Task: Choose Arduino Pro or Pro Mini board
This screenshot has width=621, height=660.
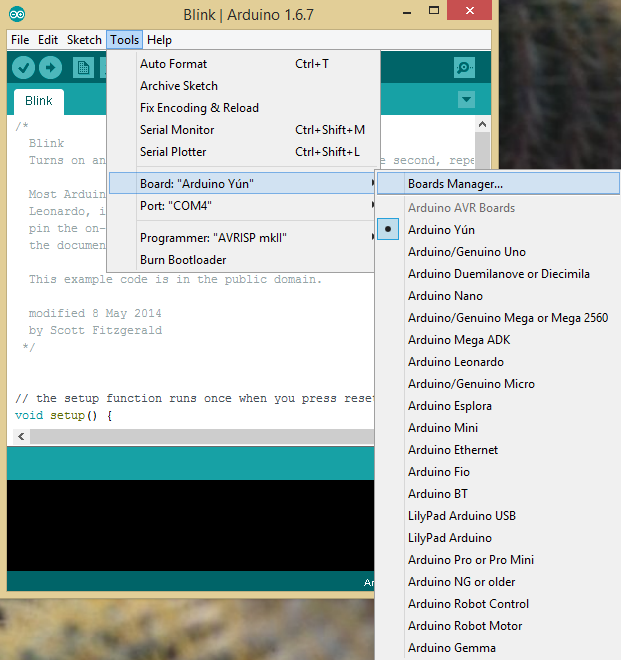Action: [498, 560]
